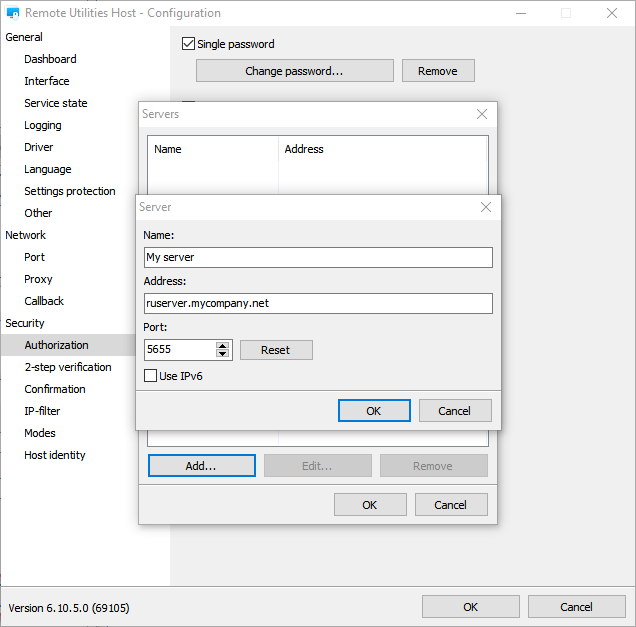Click Remove next to Change password
This screenshot has height=627, width=636.
(x=438, y=71)
